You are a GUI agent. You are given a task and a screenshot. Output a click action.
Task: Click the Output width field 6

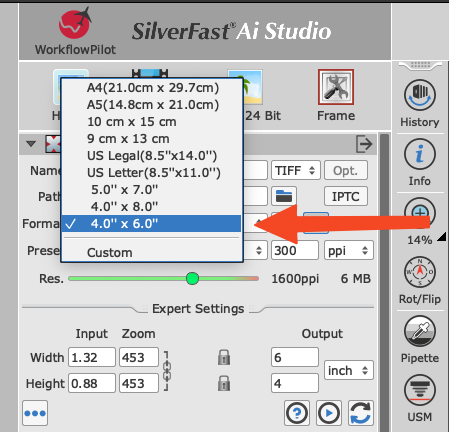pyautogui.click(x=295, y=357)
